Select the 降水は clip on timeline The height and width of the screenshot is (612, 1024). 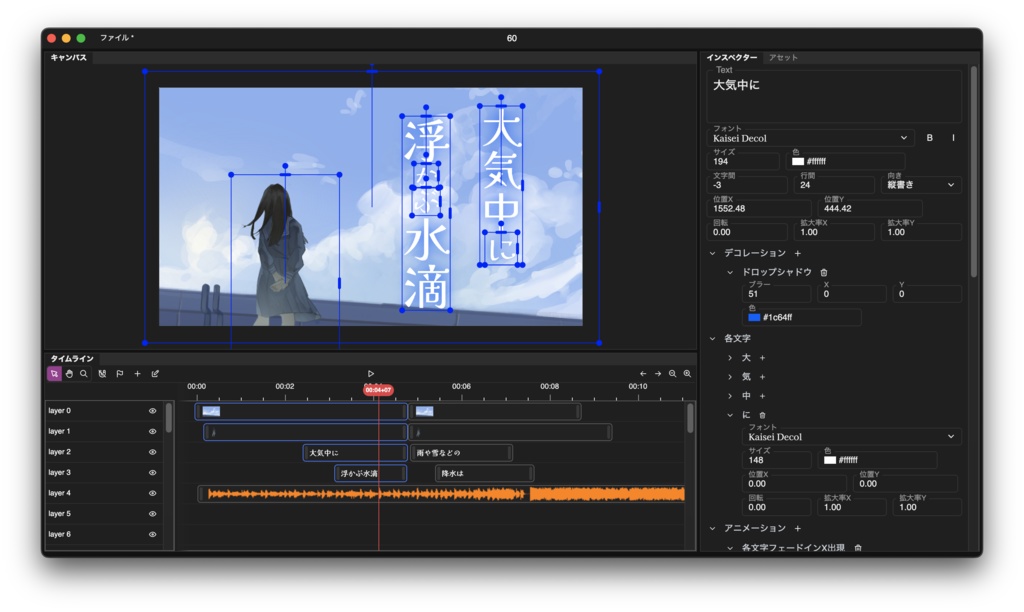[x=484, y=473]
